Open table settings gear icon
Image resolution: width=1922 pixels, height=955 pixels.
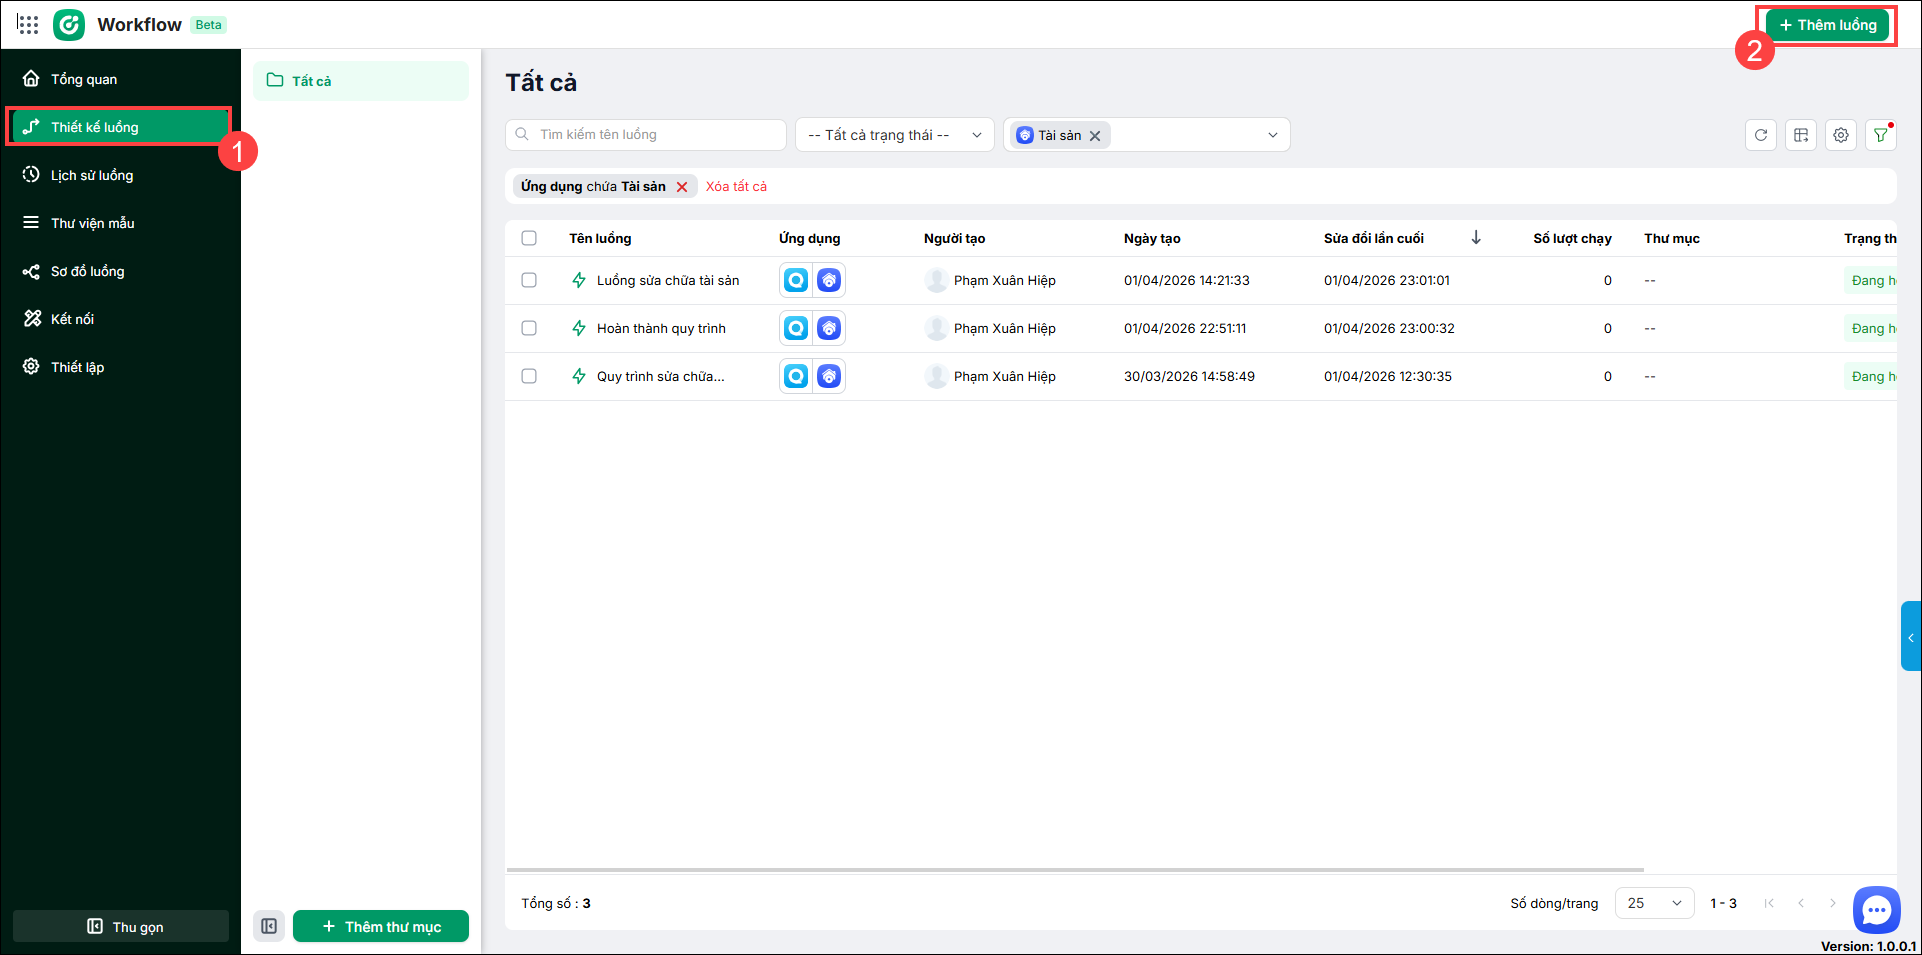[x=1840, y=135]
